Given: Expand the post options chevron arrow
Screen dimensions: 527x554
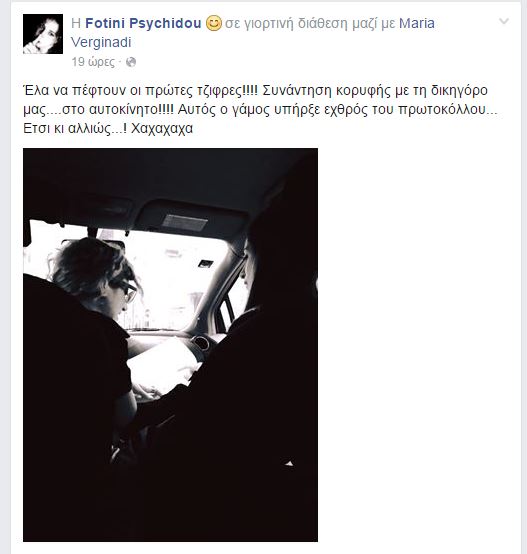Looking at the screenshot, I should click(504, 21).
